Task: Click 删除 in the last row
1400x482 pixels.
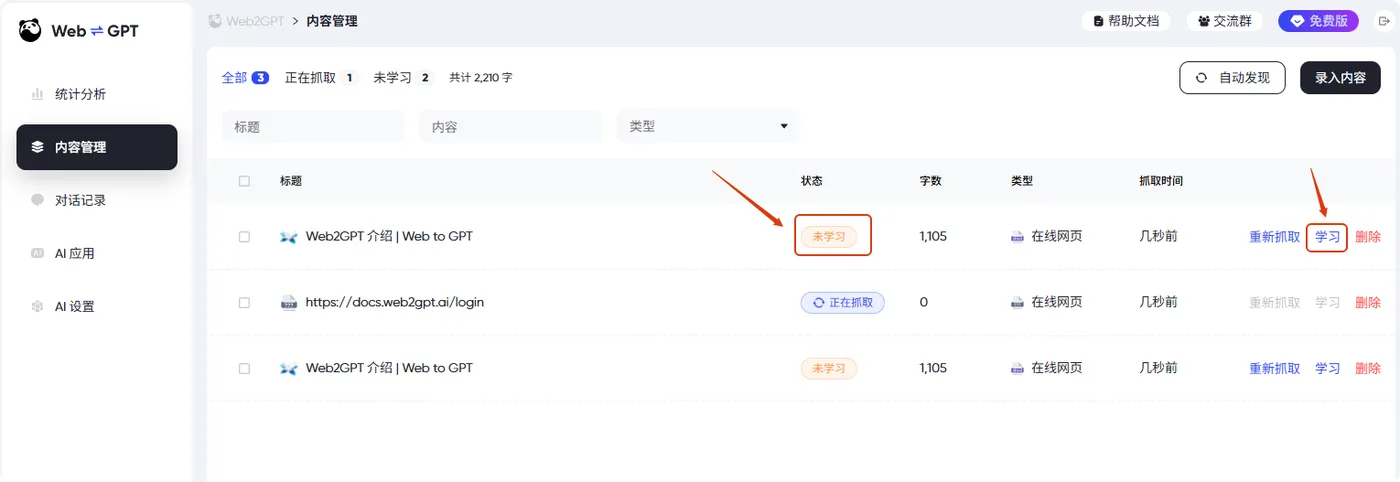Action: tap(1368, 368)
